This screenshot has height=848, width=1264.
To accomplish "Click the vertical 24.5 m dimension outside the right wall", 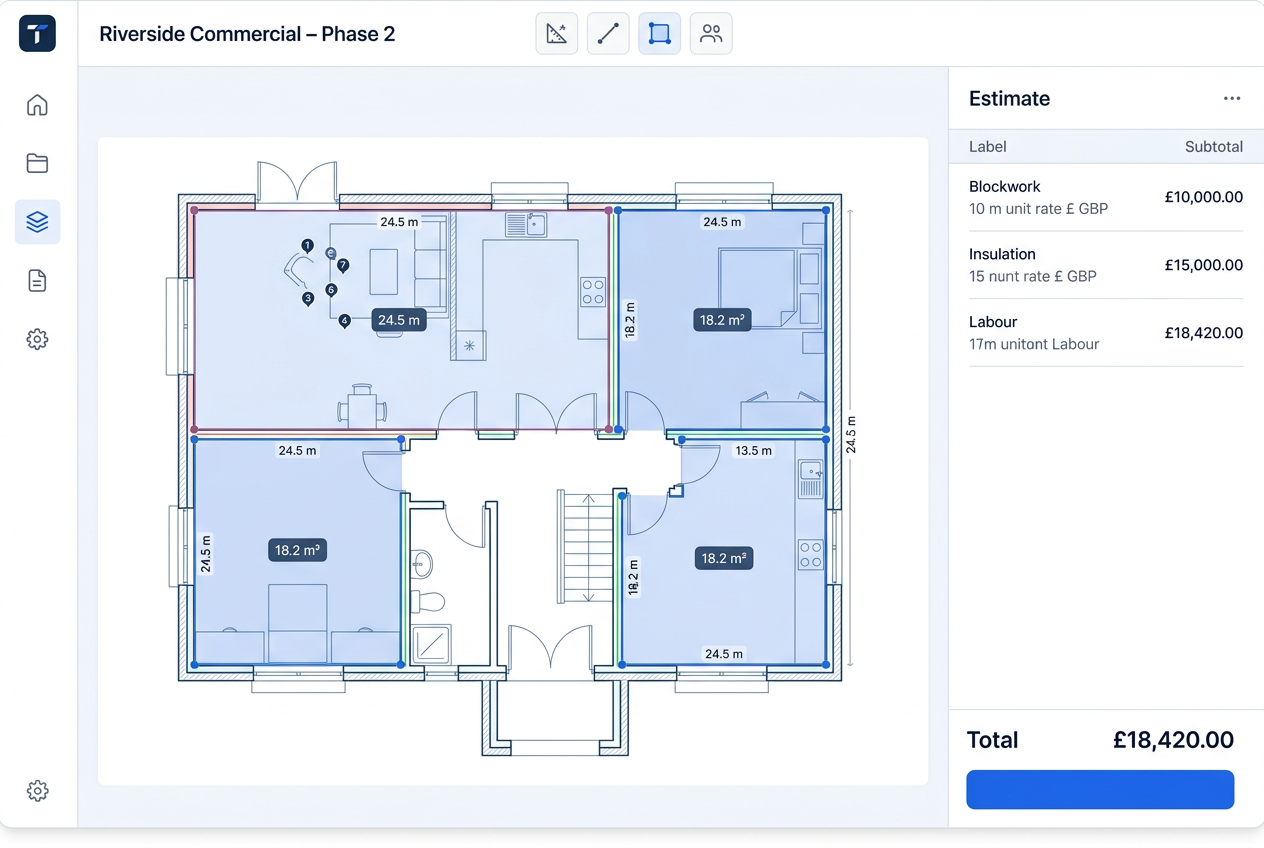I will (851, 435).
